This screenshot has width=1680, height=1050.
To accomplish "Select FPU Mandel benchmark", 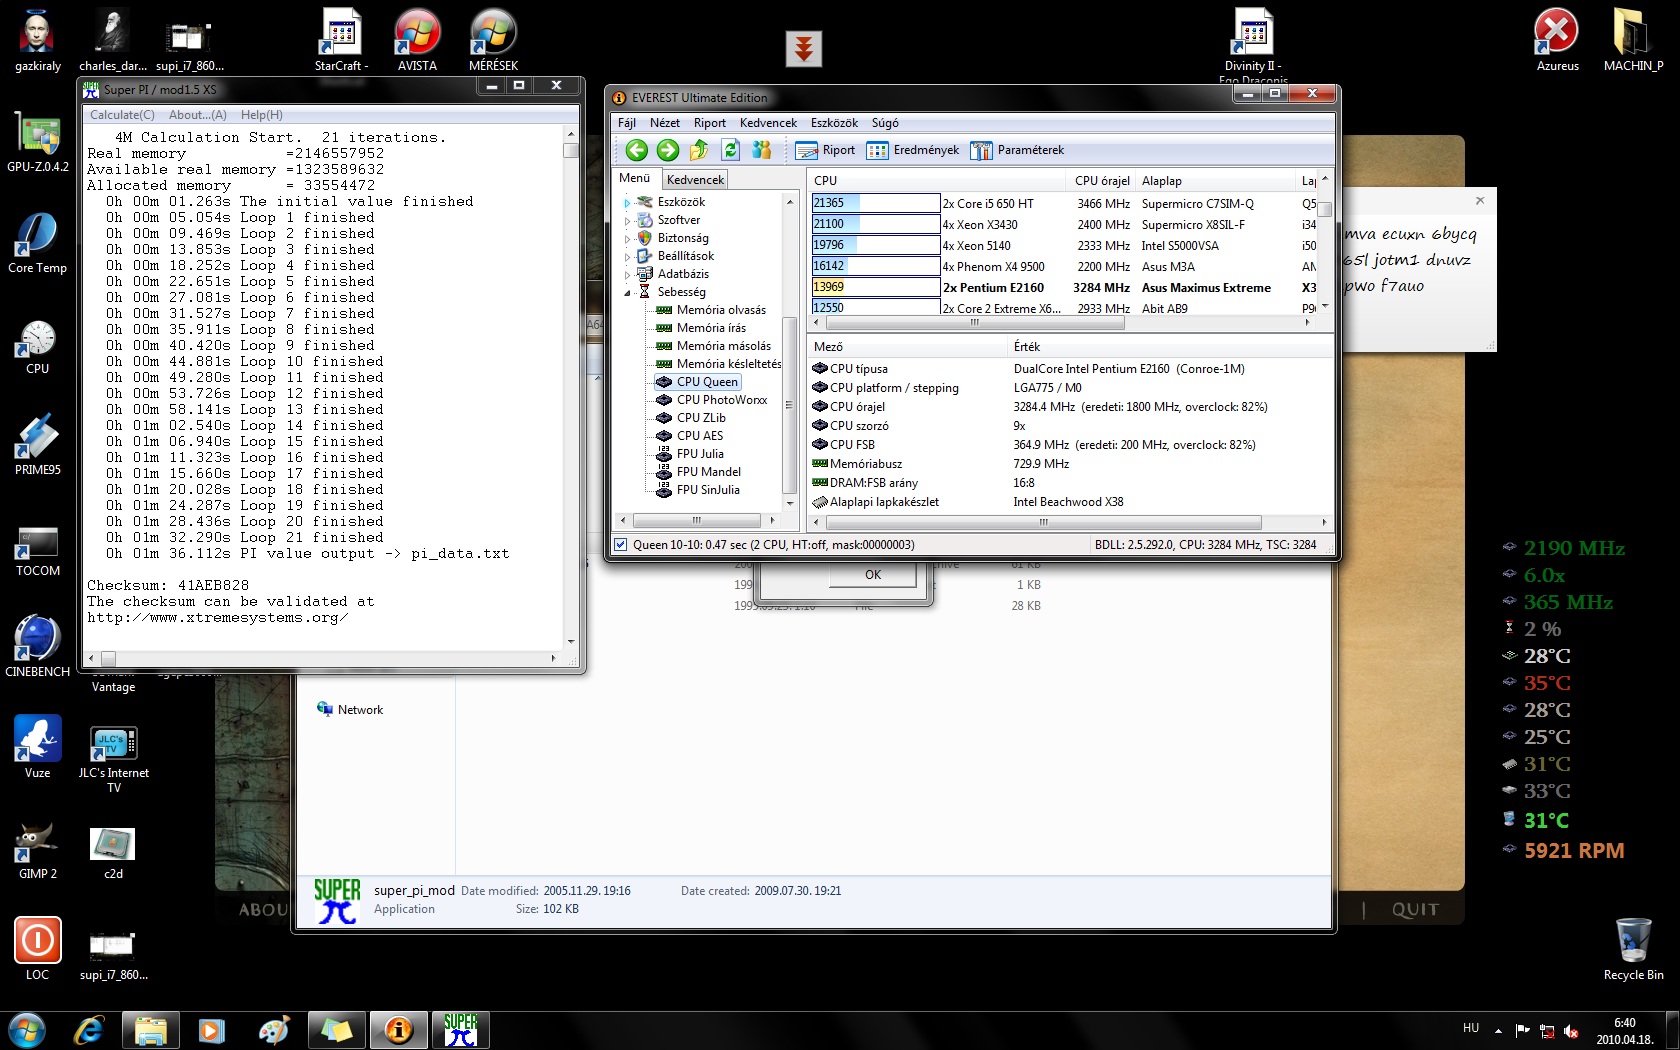I will 709,472.
